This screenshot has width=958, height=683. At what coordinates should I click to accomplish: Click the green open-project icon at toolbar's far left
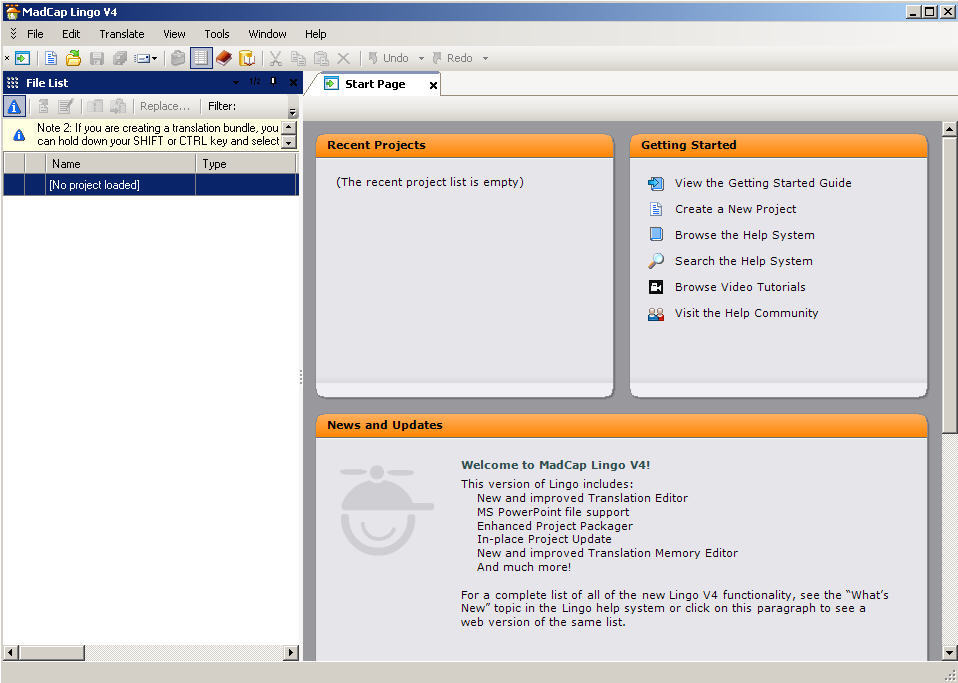click(22, 57)
